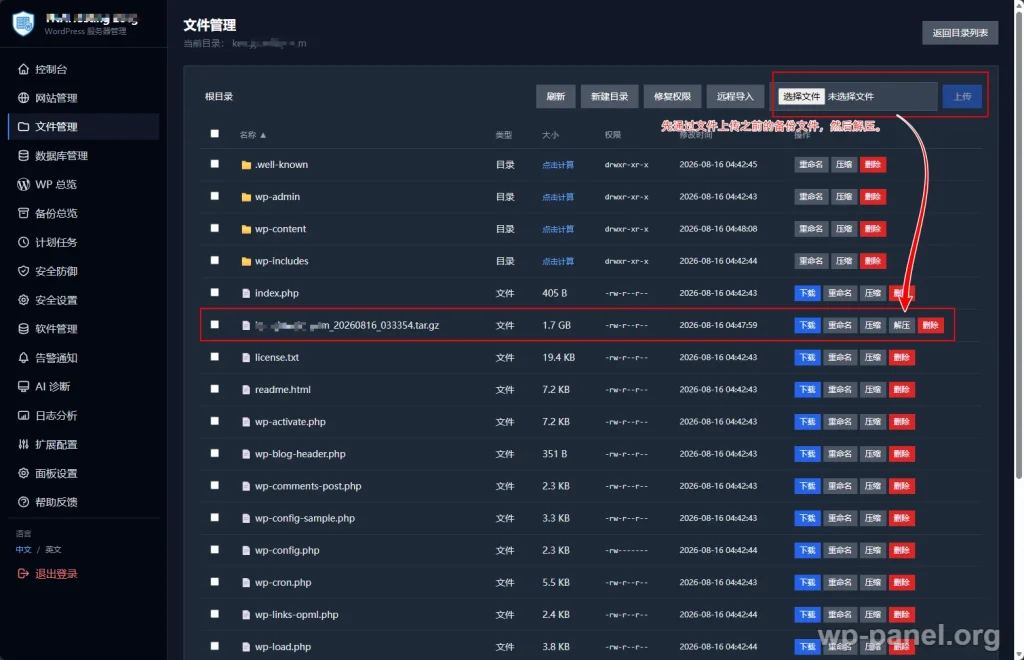The width and height of the screenshot is (1024, 660).
Task: Click the 告警通知 bell icon
Action: pos(24,358)
